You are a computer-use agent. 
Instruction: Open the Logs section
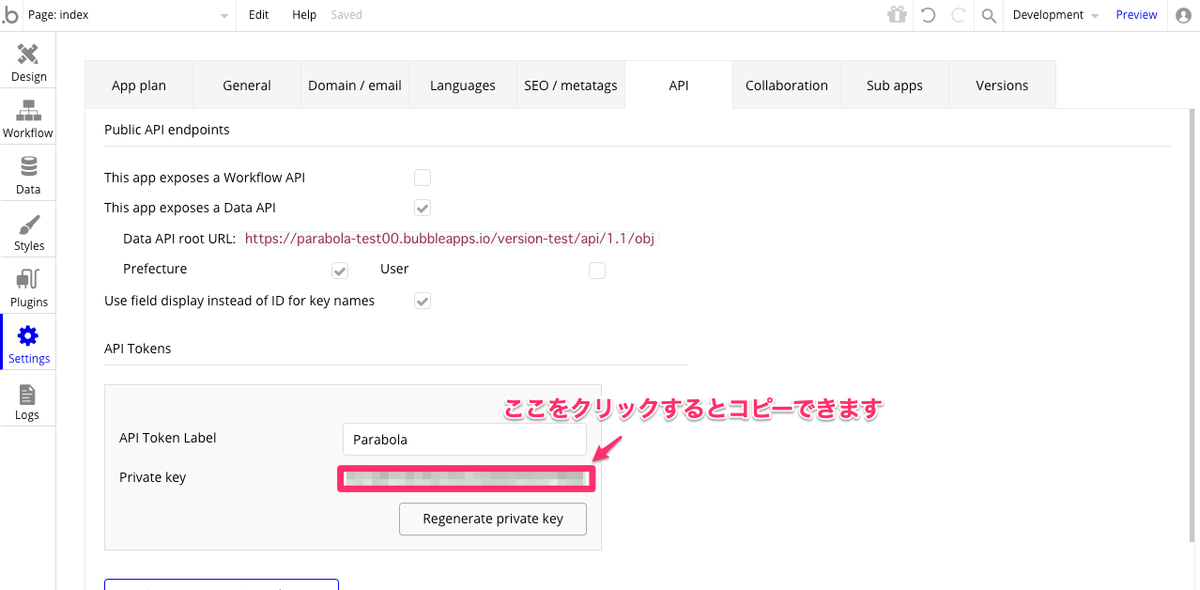coord(28,401)
